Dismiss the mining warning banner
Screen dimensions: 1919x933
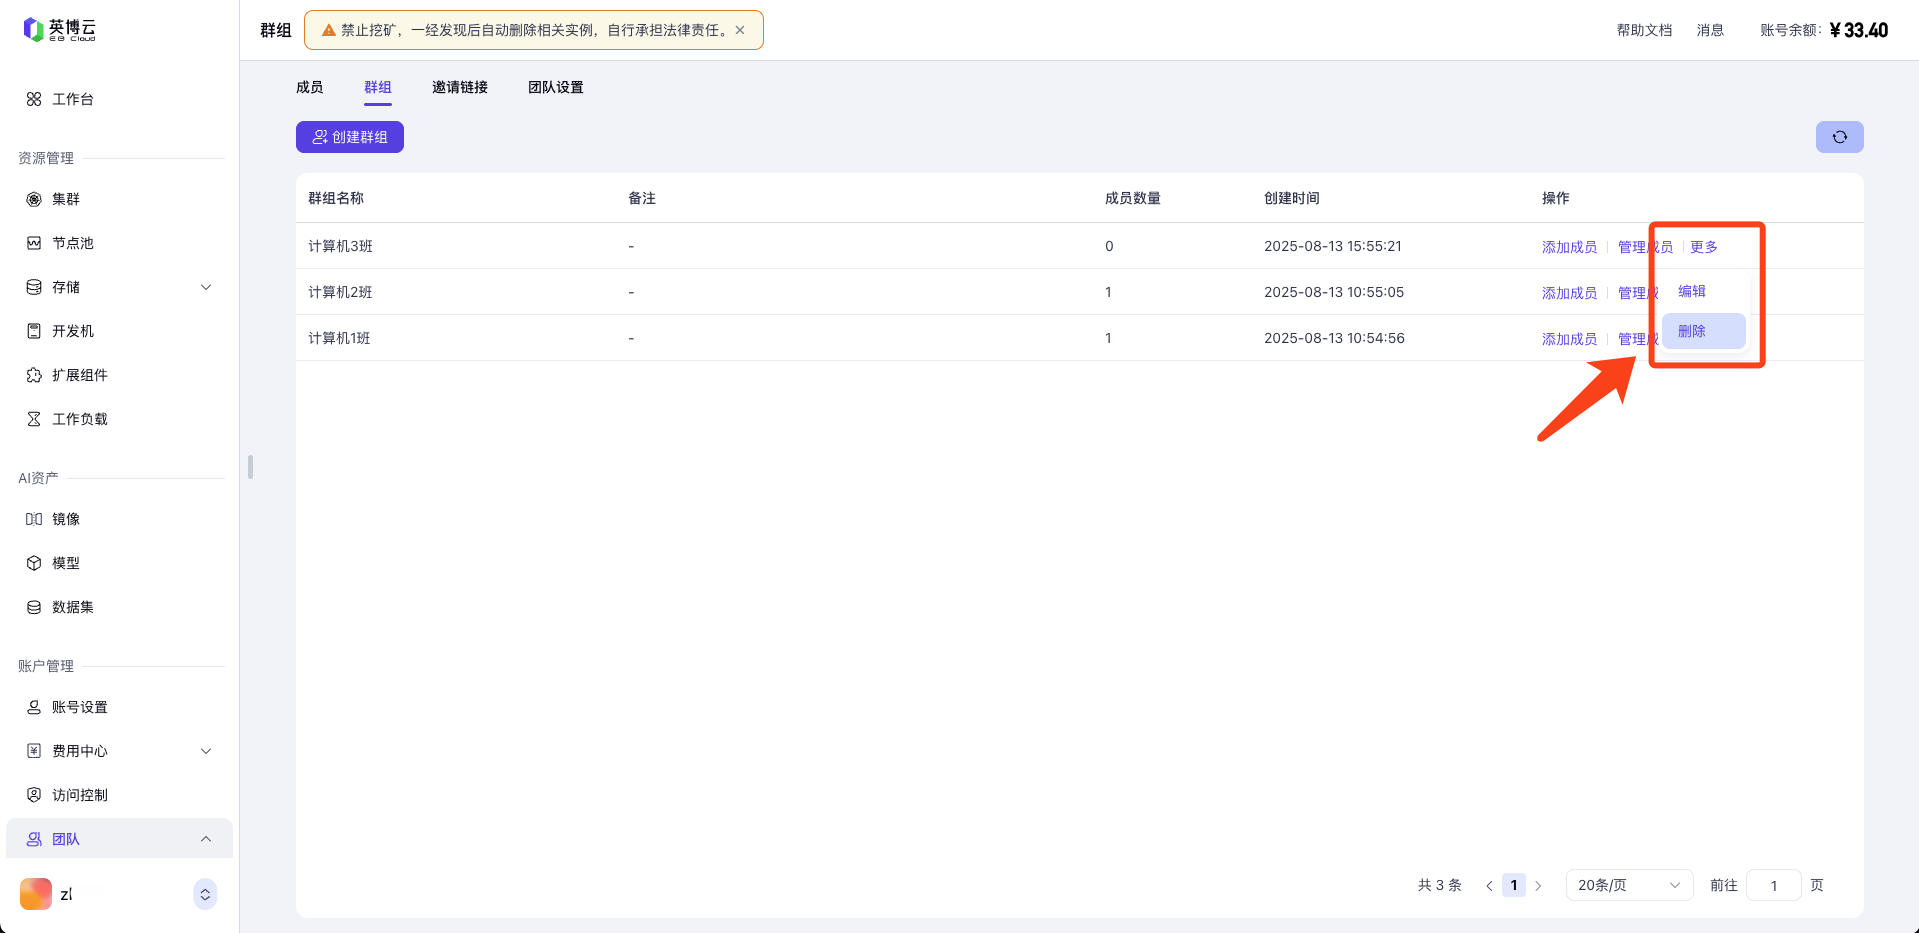(x=740, y=30)
